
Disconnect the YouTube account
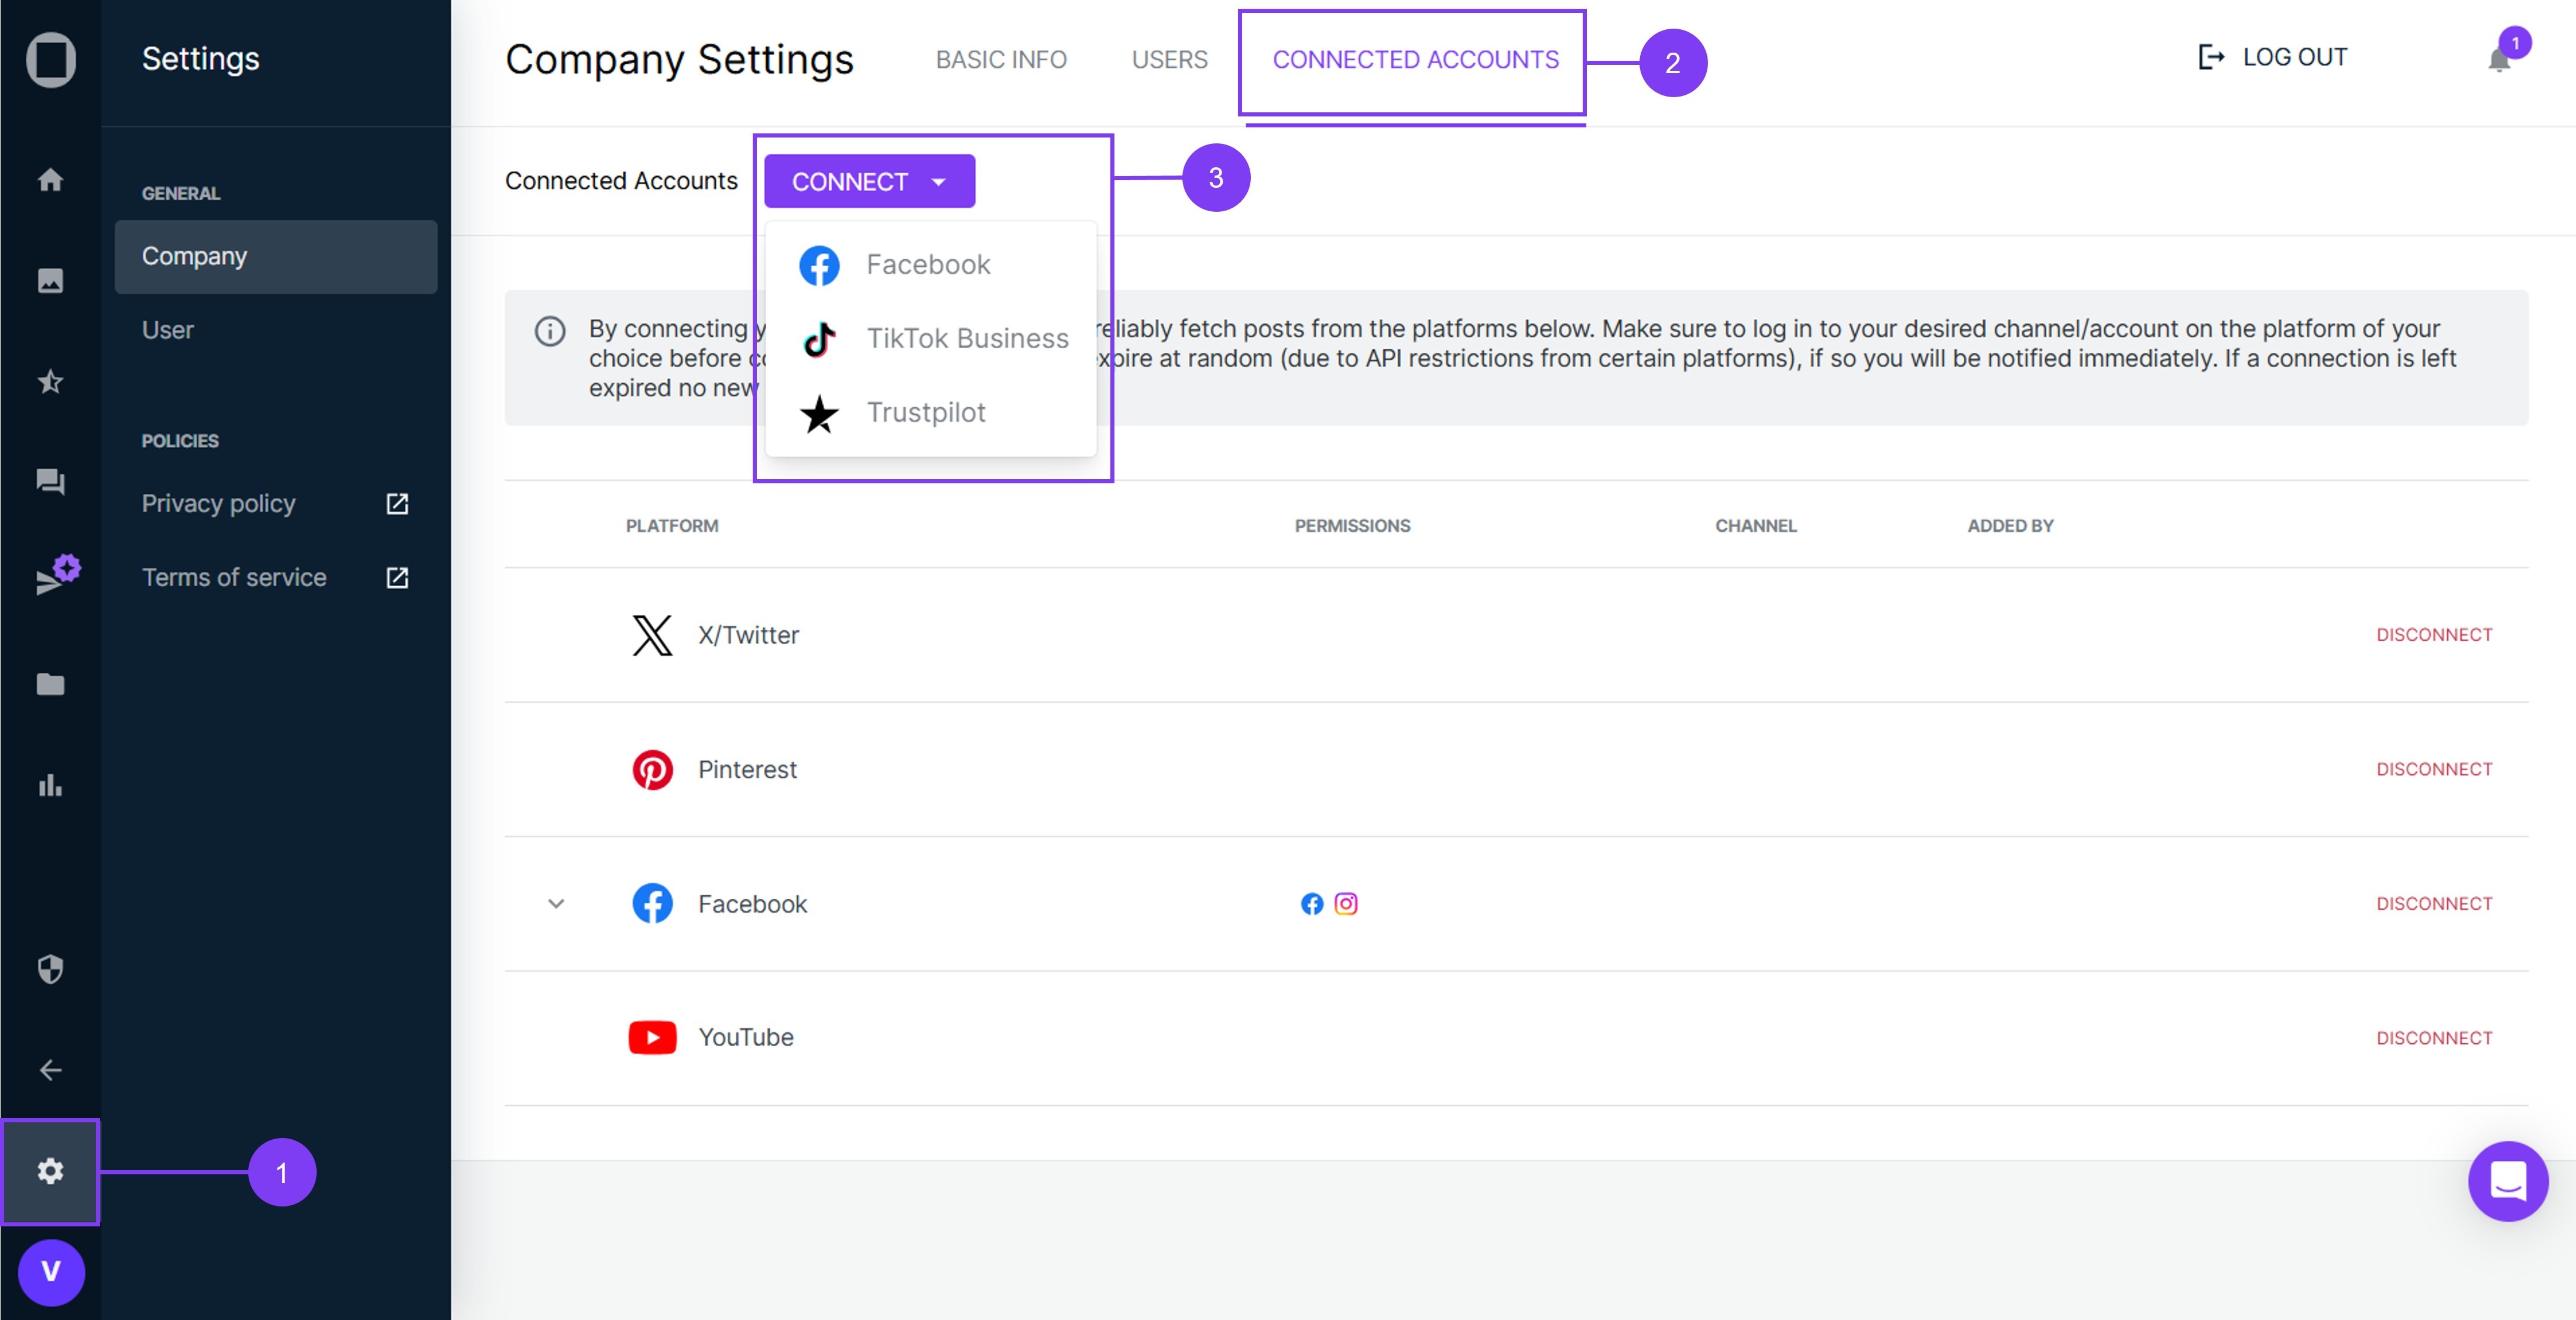click(x=2433, y=1038)
